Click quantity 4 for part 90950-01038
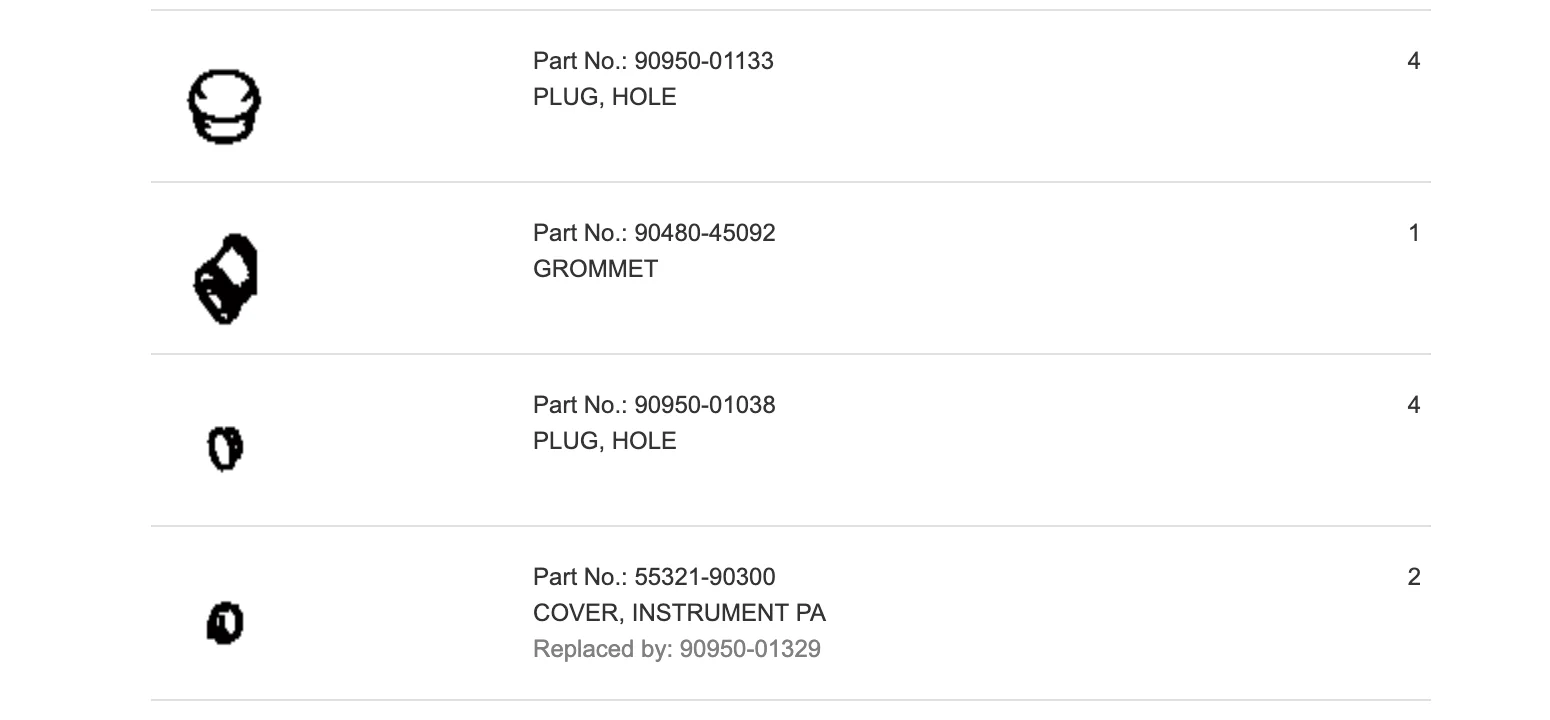Viewport: 1550px width, 720px height. [x=1413, y=405]
